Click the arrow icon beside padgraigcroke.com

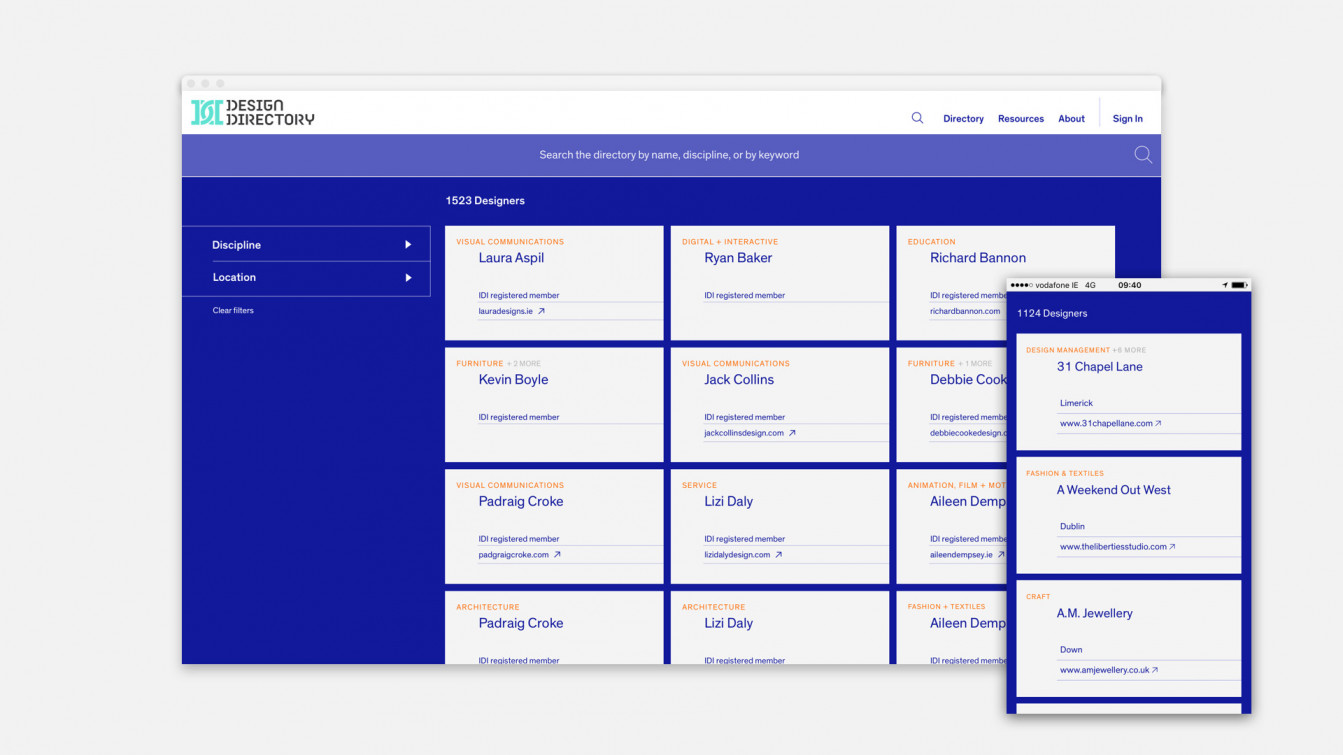click(557, 555)
